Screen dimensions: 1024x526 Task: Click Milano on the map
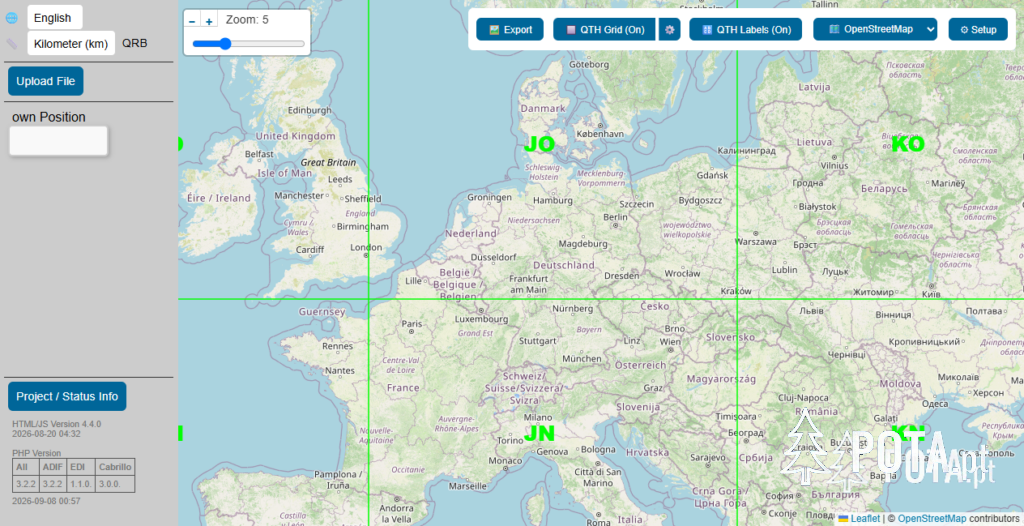point(537,417)
